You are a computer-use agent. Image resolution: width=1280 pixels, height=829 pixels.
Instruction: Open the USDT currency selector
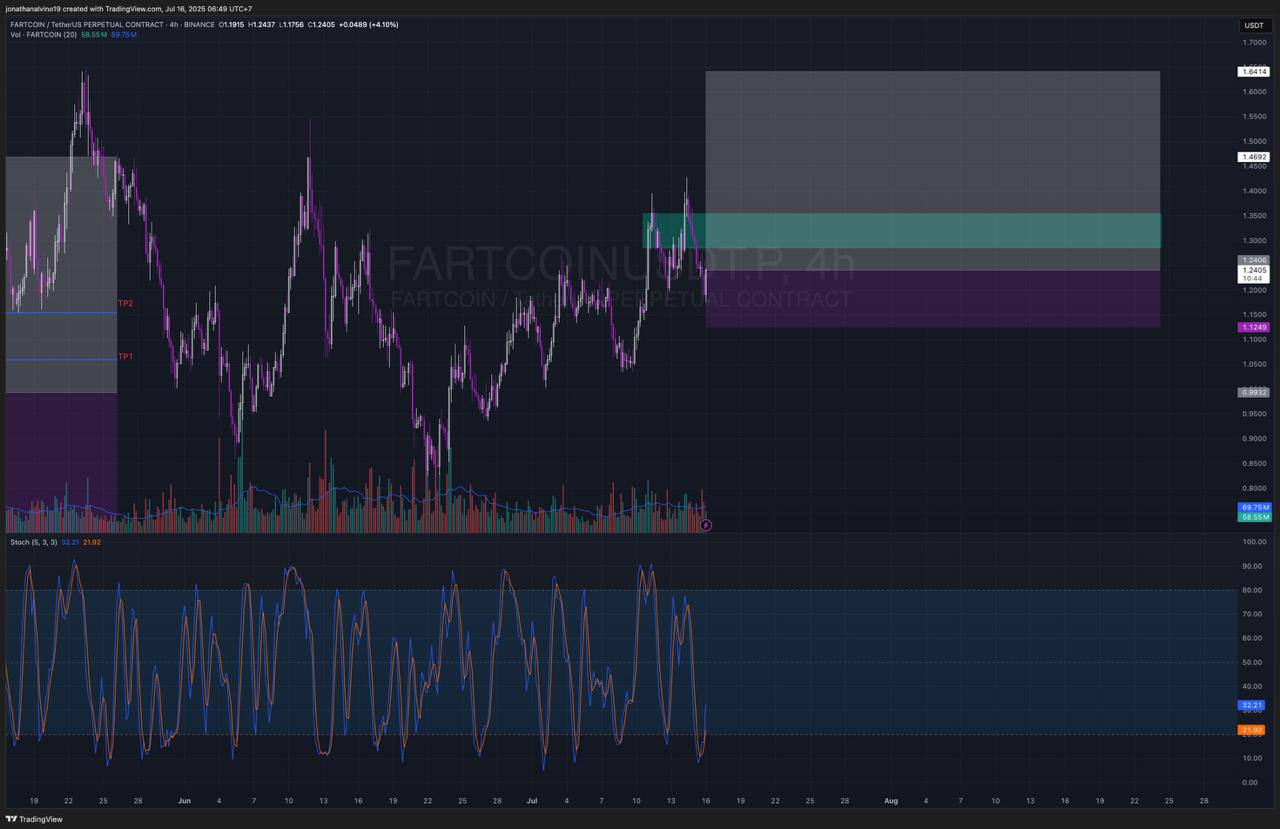coord(1253,25)
